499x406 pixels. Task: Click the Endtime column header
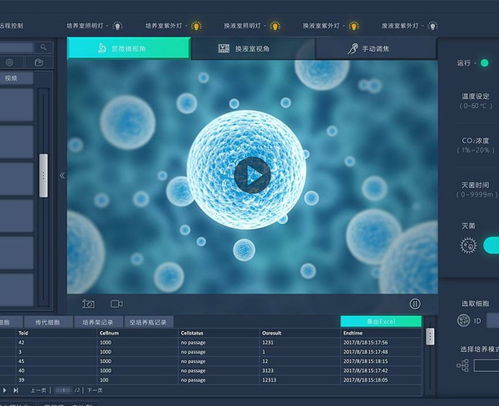353,333
